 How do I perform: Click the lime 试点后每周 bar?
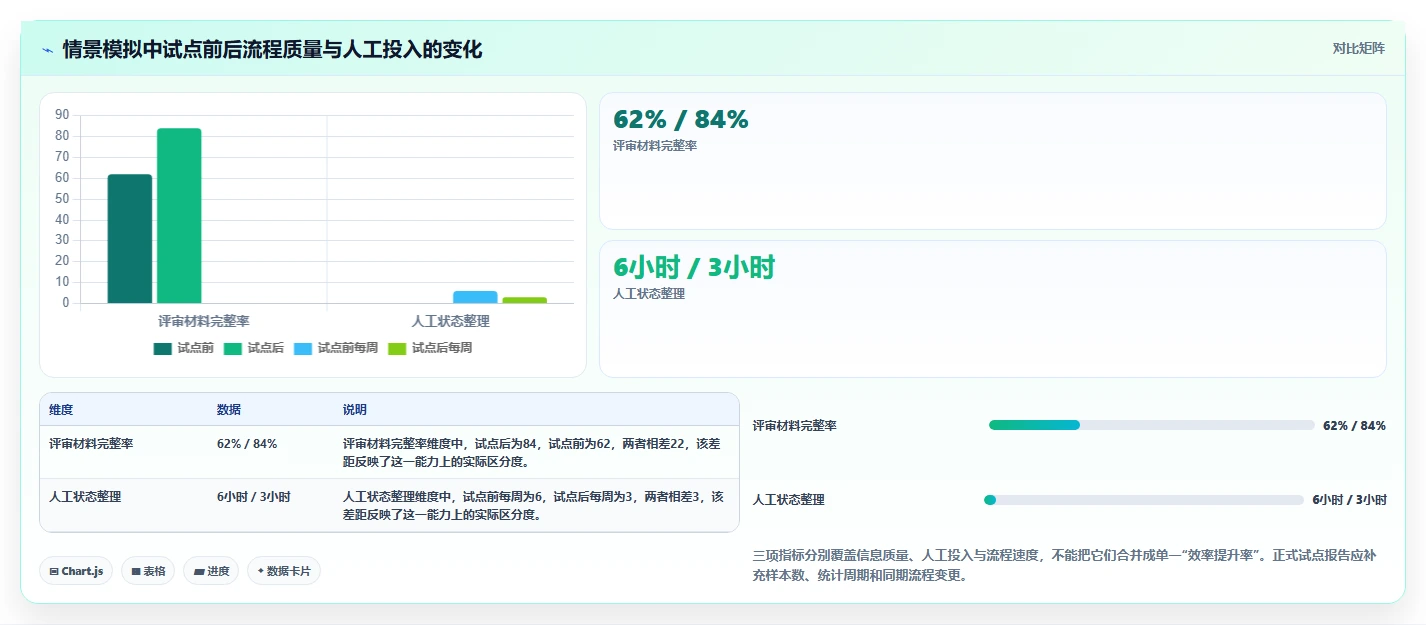pyautogui.click(x=524, y=300)
